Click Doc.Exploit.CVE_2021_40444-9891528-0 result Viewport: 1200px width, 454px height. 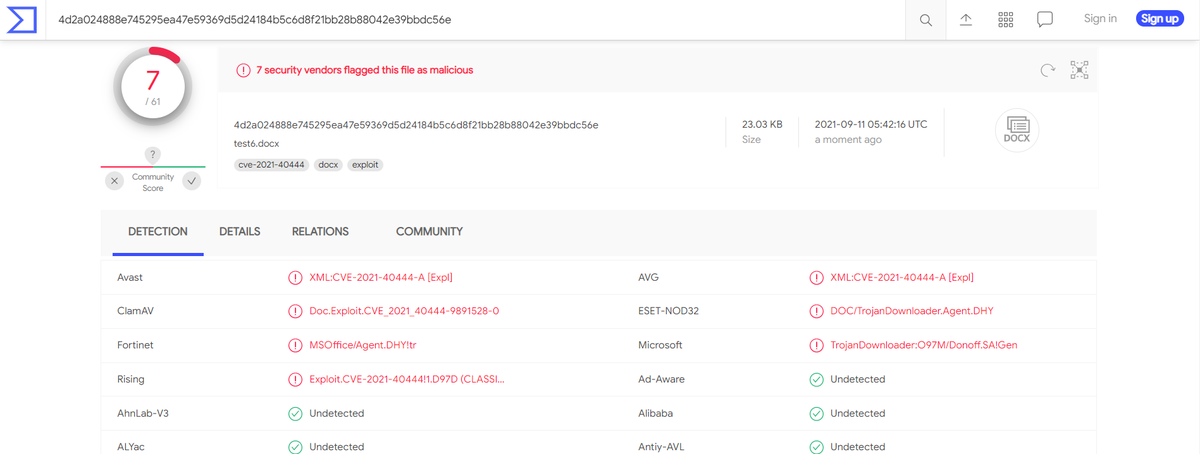tap(404, 311)
